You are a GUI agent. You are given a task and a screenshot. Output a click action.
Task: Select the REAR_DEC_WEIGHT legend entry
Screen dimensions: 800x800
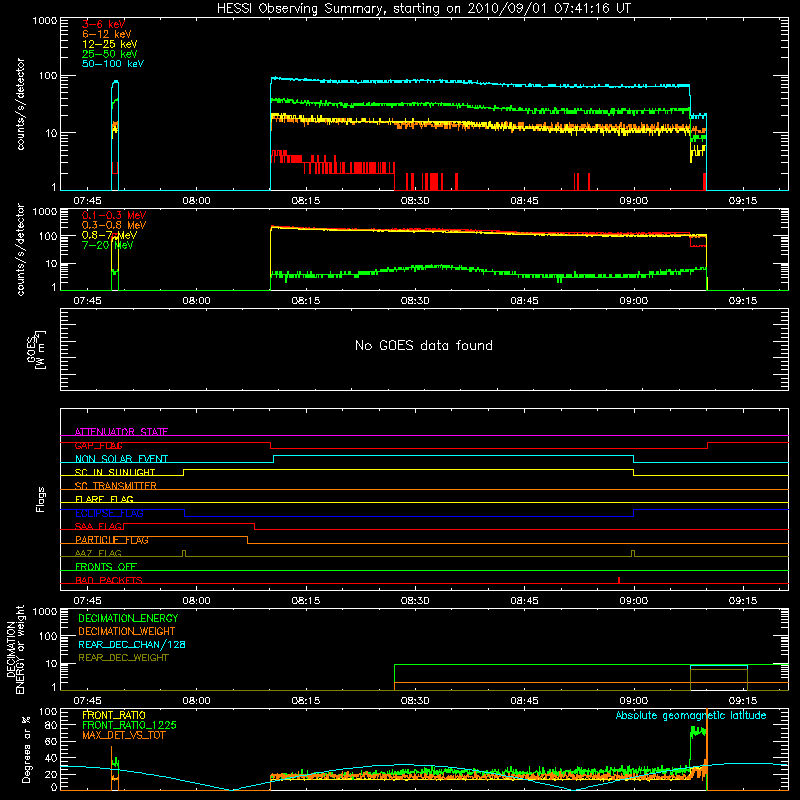pyautogui.click(x=123, y=658)
